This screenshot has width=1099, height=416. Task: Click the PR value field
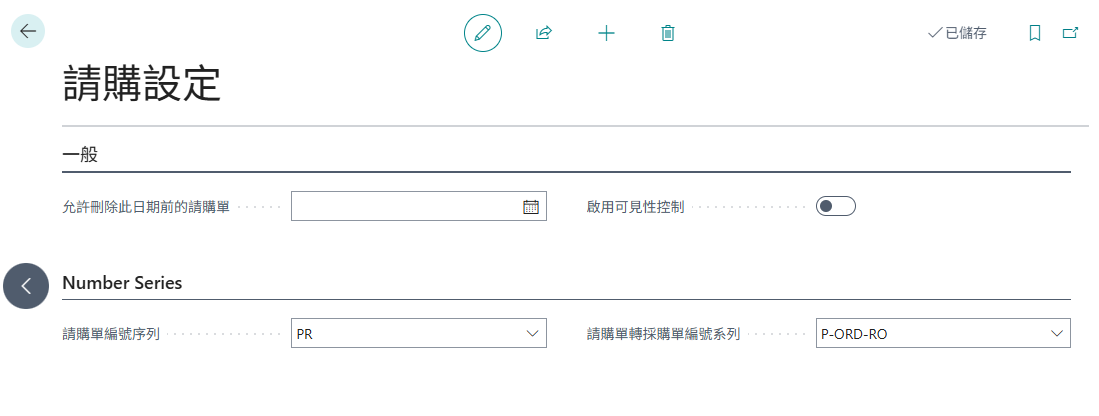418,333
